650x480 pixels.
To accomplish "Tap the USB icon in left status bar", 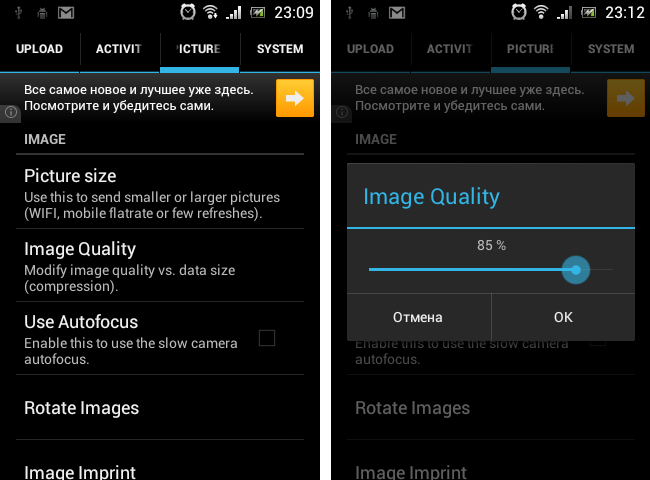I will 18,13.
